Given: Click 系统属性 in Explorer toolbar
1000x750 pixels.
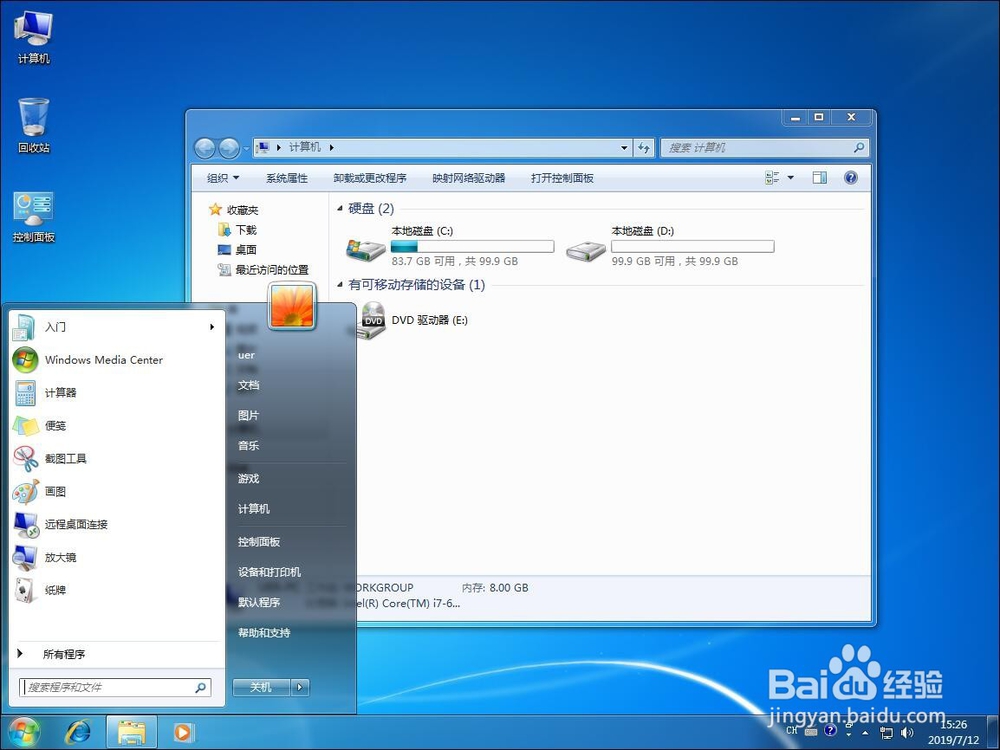Looking at the screenshot, I should 287,178.
